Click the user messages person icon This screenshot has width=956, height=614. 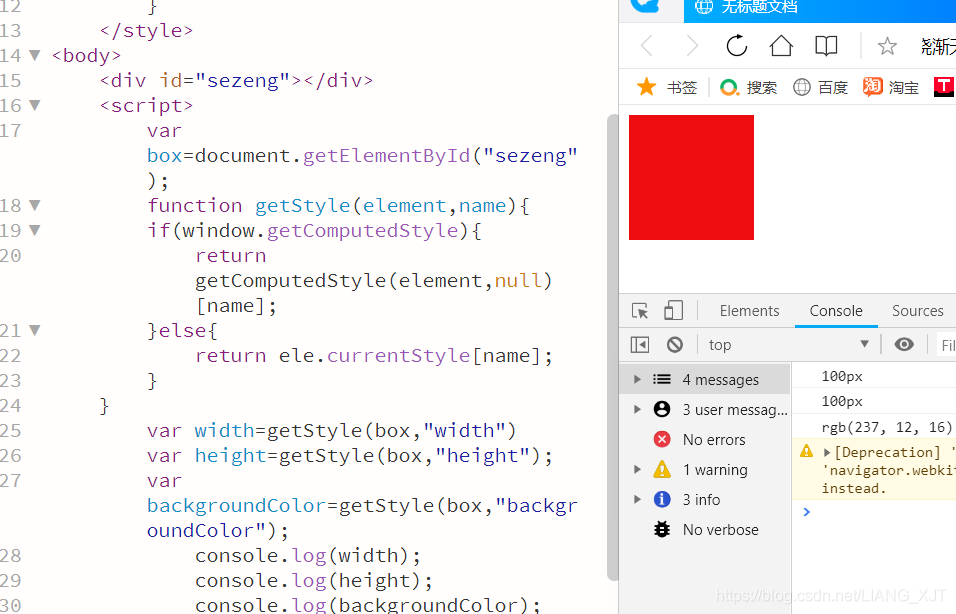pos(662,409)
